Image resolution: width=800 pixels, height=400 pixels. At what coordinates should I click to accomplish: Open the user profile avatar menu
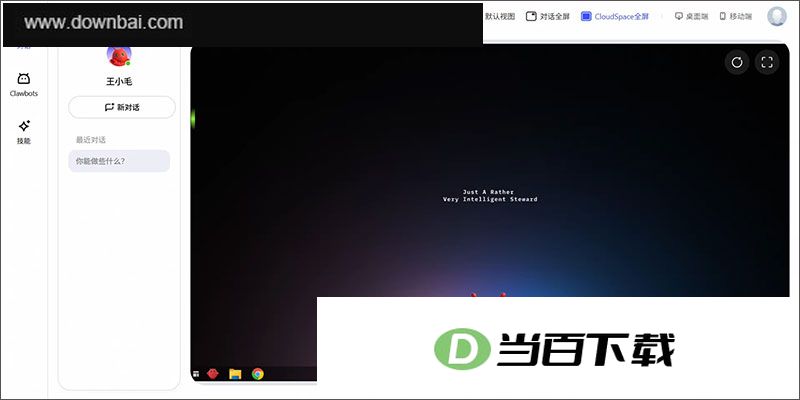[777, 16]
